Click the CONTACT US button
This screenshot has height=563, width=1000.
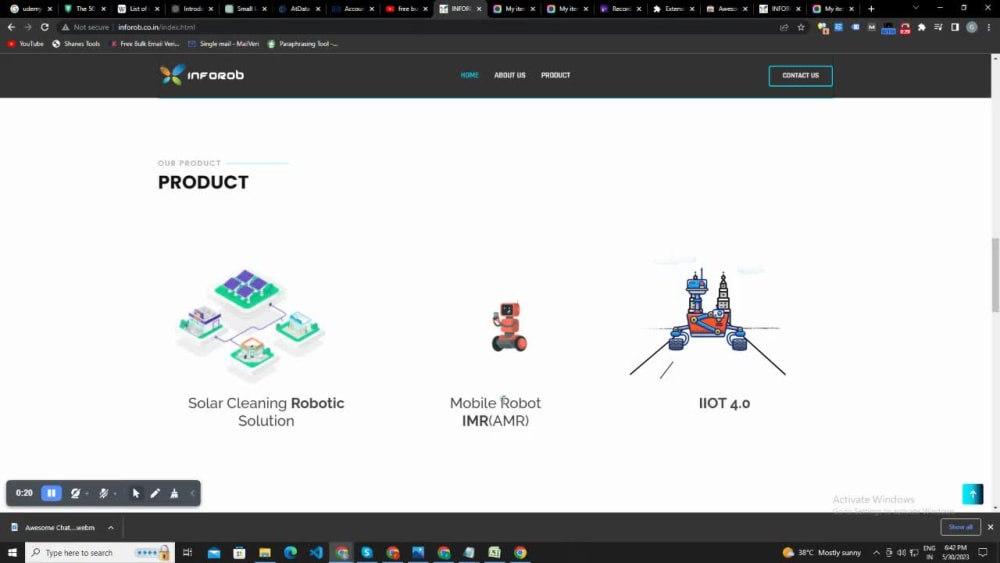click(800, 76)
